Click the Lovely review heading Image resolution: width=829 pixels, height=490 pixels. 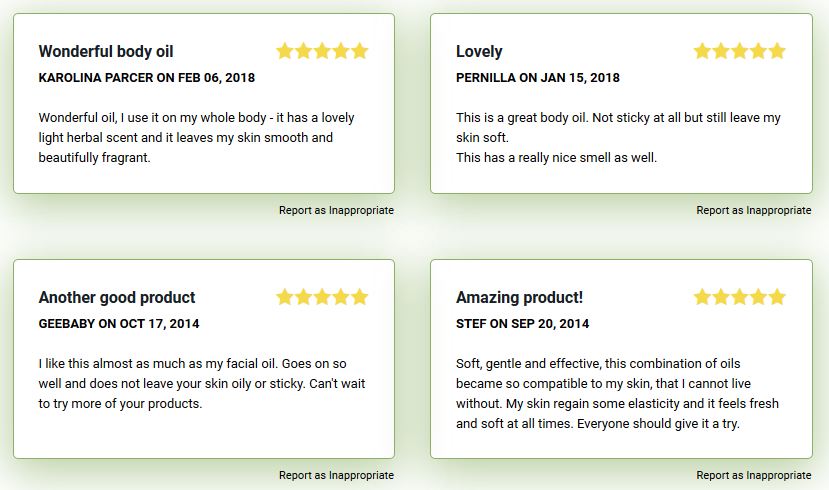tap(479, 51)
